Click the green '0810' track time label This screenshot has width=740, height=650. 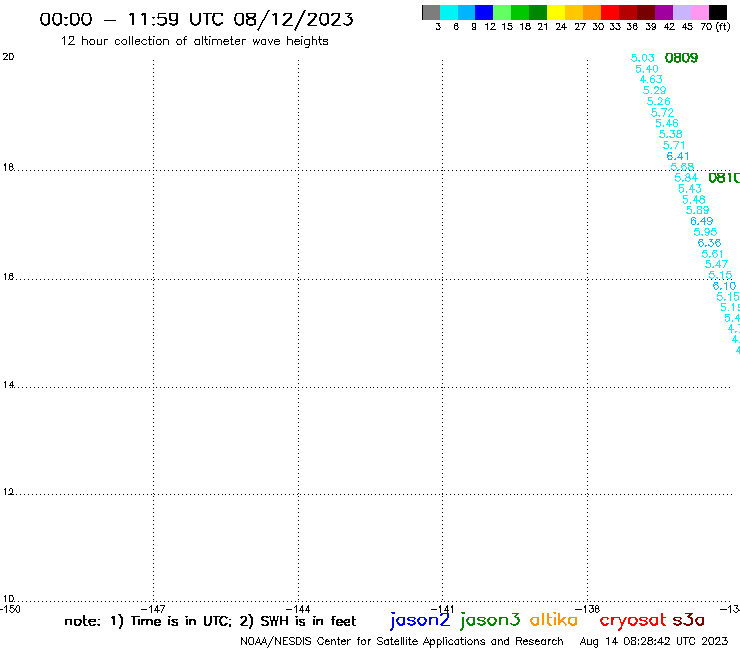[724, 178]
